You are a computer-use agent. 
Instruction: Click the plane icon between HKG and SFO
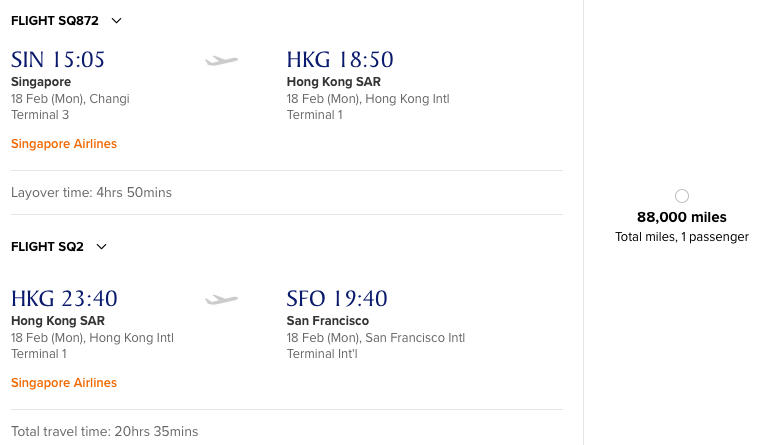pos(222,299)
